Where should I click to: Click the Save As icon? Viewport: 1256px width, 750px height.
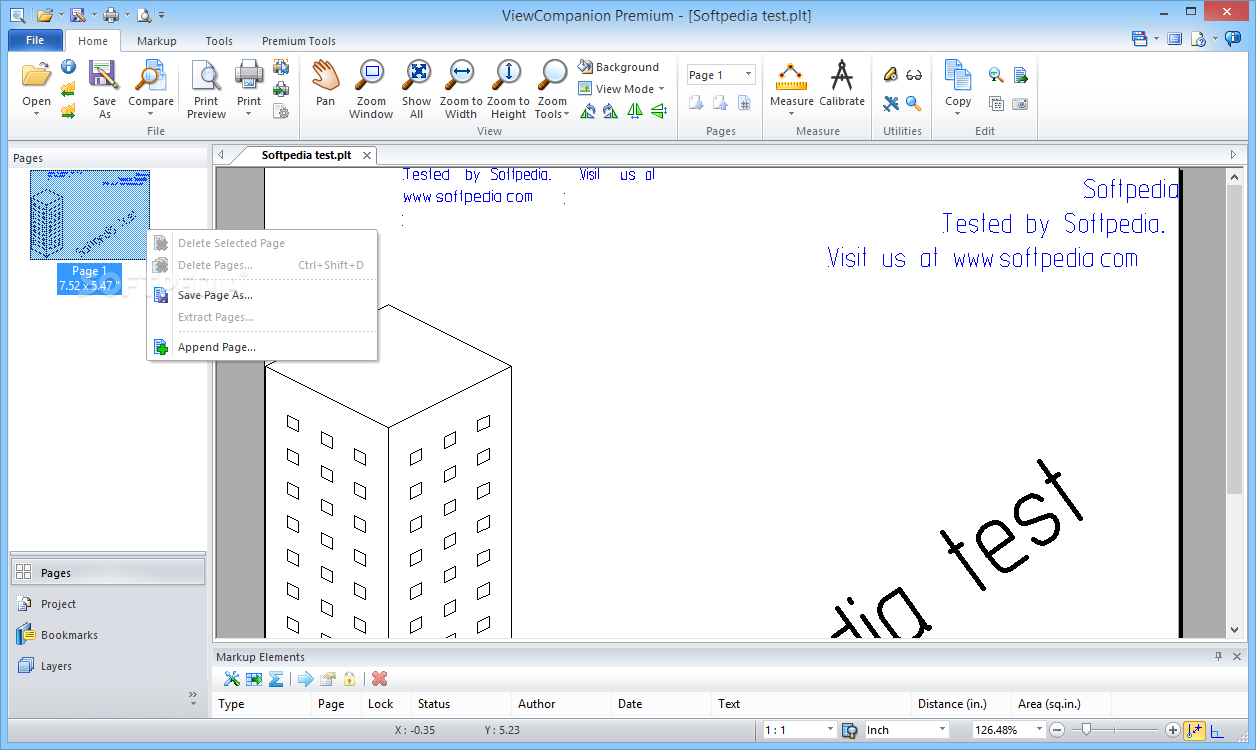pos(104,89)
